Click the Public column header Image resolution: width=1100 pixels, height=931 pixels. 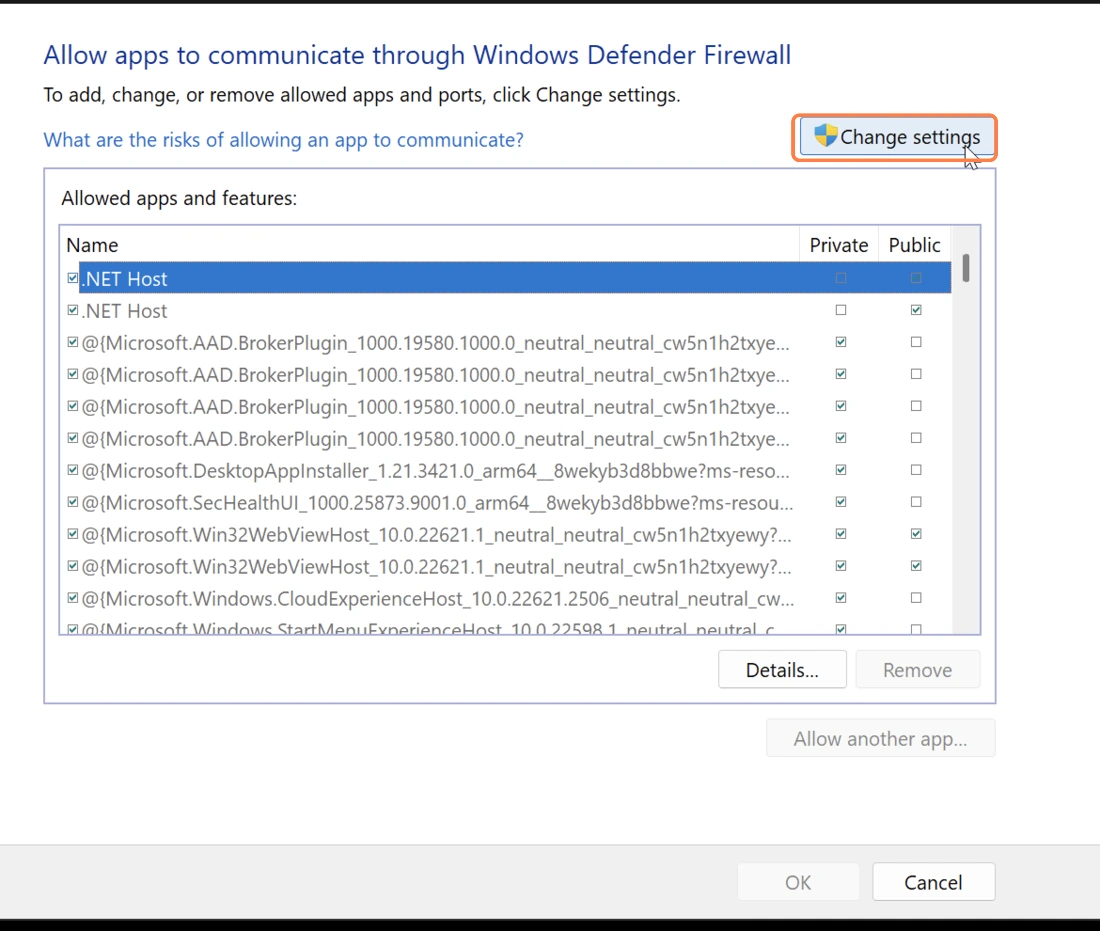point(914,245)
